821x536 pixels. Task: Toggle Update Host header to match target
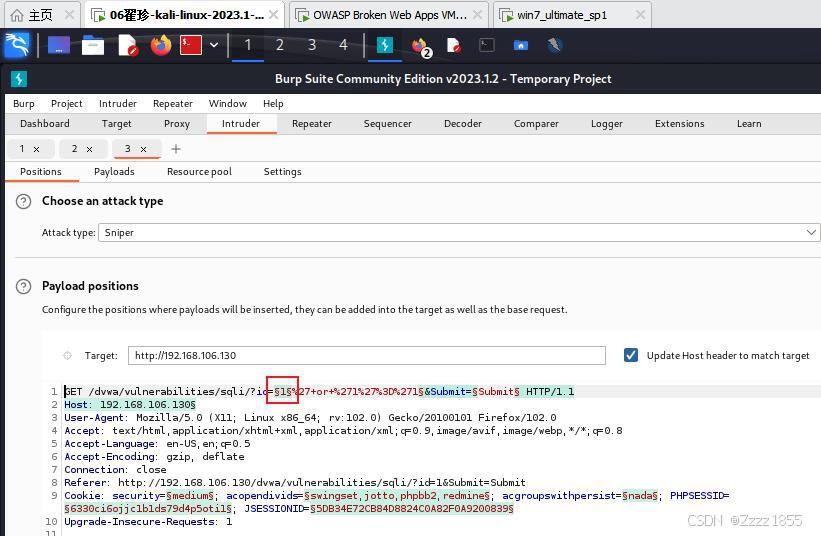[631, 355]
